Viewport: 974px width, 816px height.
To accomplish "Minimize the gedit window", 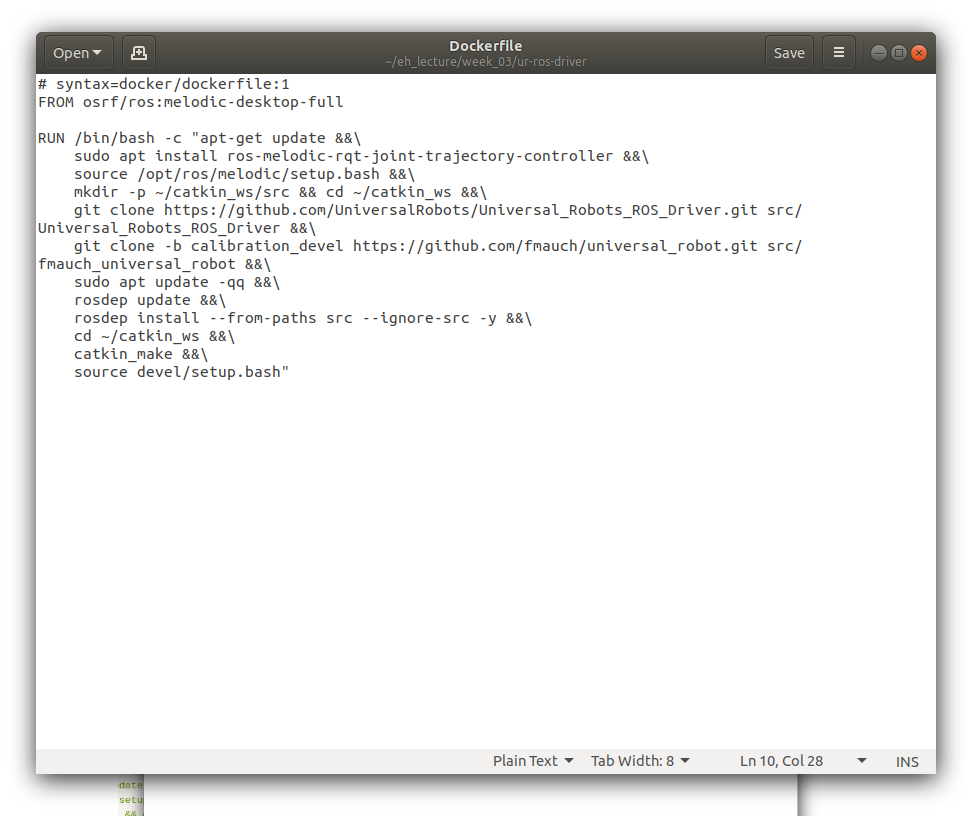I will (x=878, y=53).
